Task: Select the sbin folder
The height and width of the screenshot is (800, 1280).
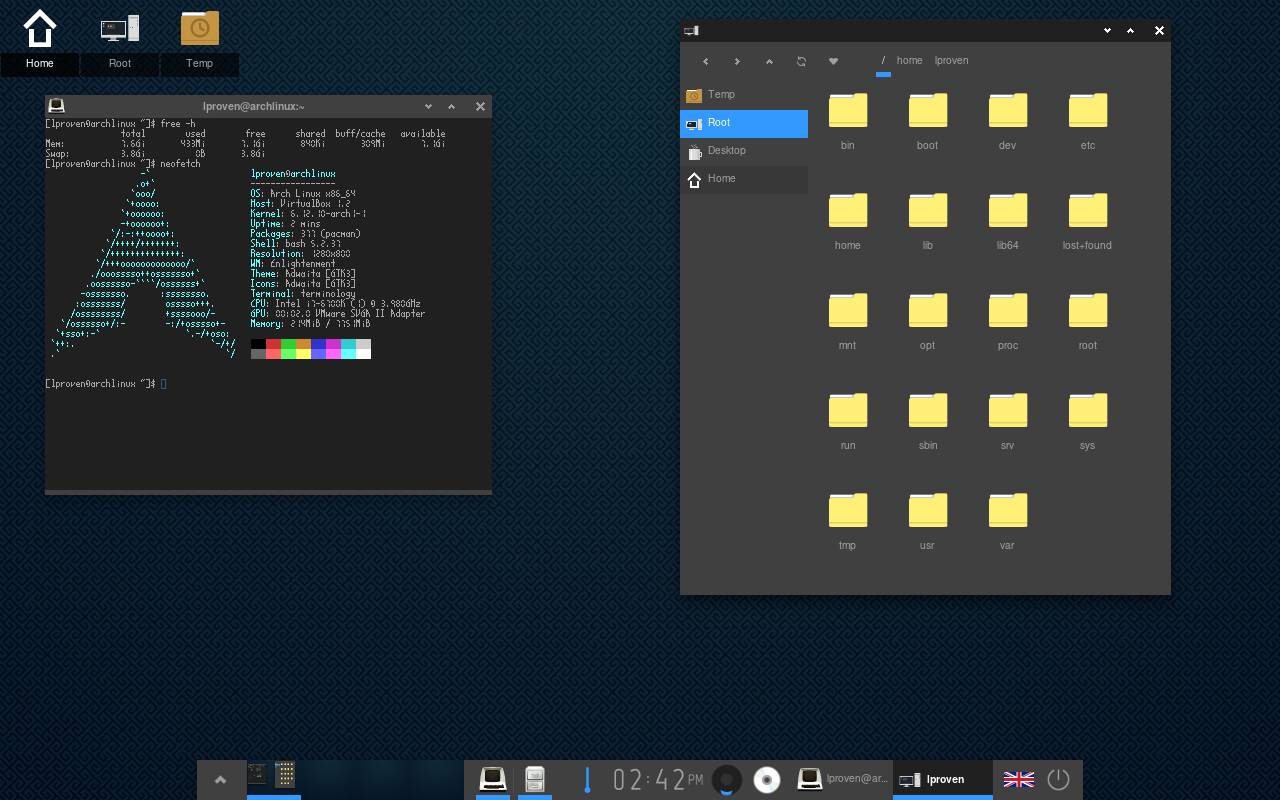Action: (928, 420)
